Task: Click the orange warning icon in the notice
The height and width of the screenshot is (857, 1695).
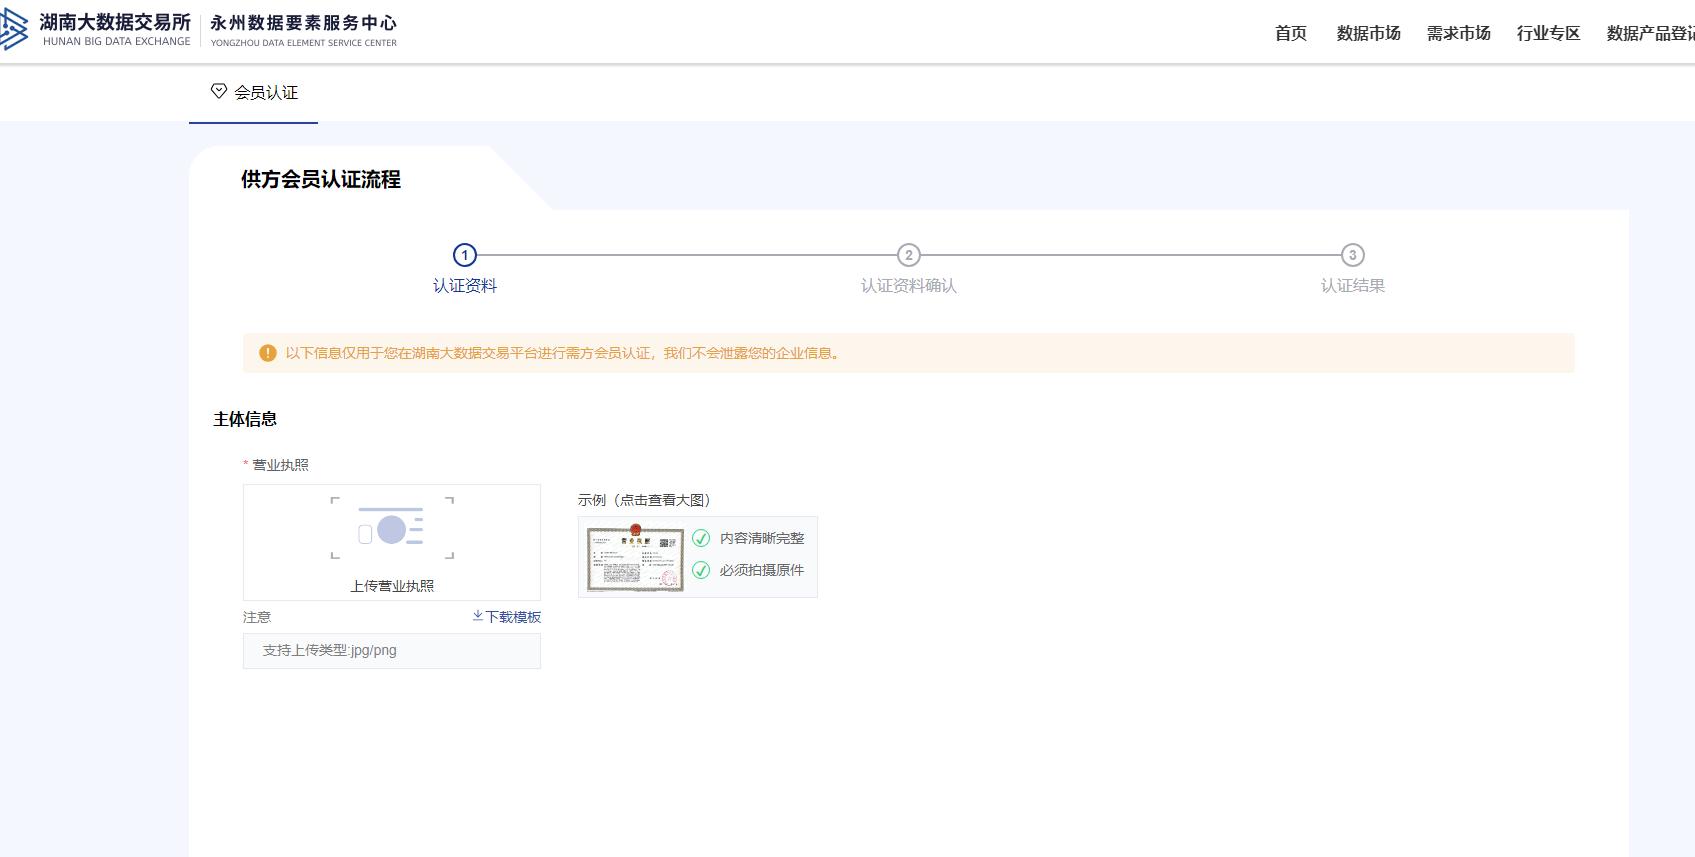Action: point(267,353)
